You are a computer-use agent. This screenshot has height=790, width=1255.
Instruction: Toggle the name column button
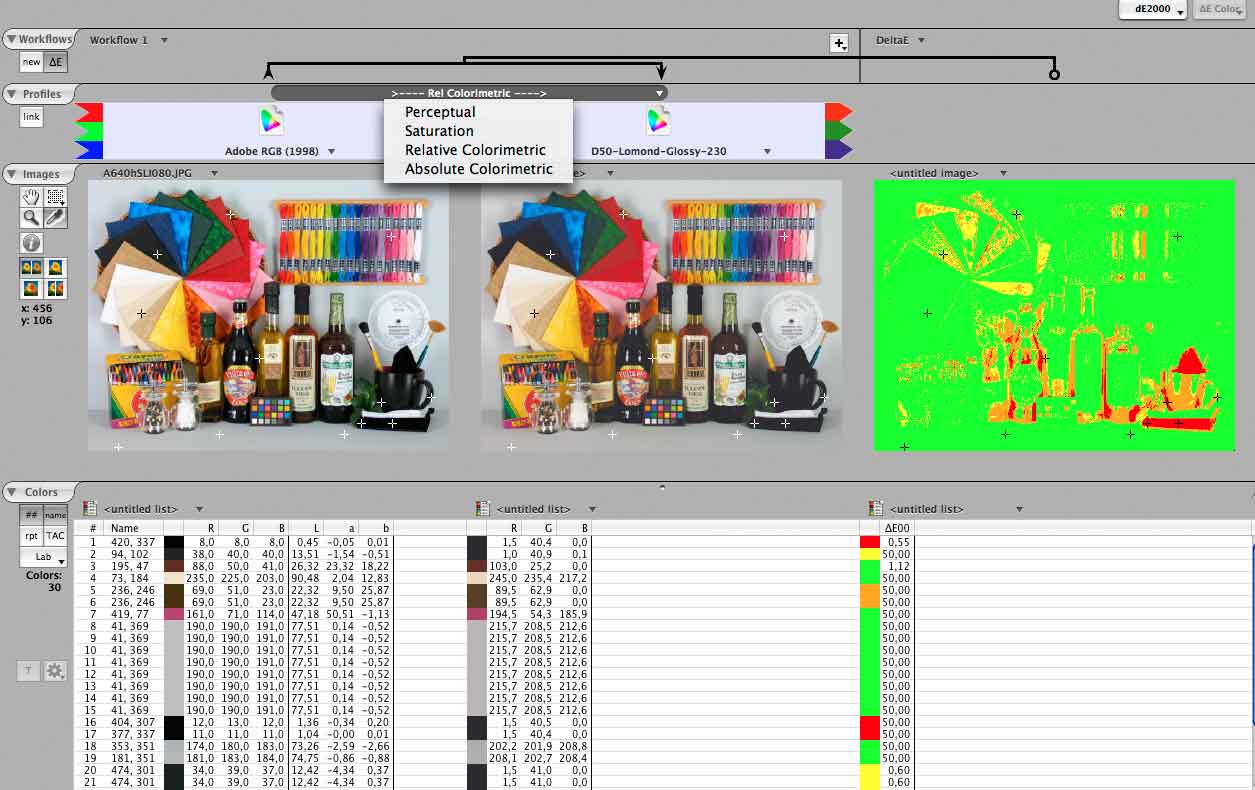[x=55, y=515]
